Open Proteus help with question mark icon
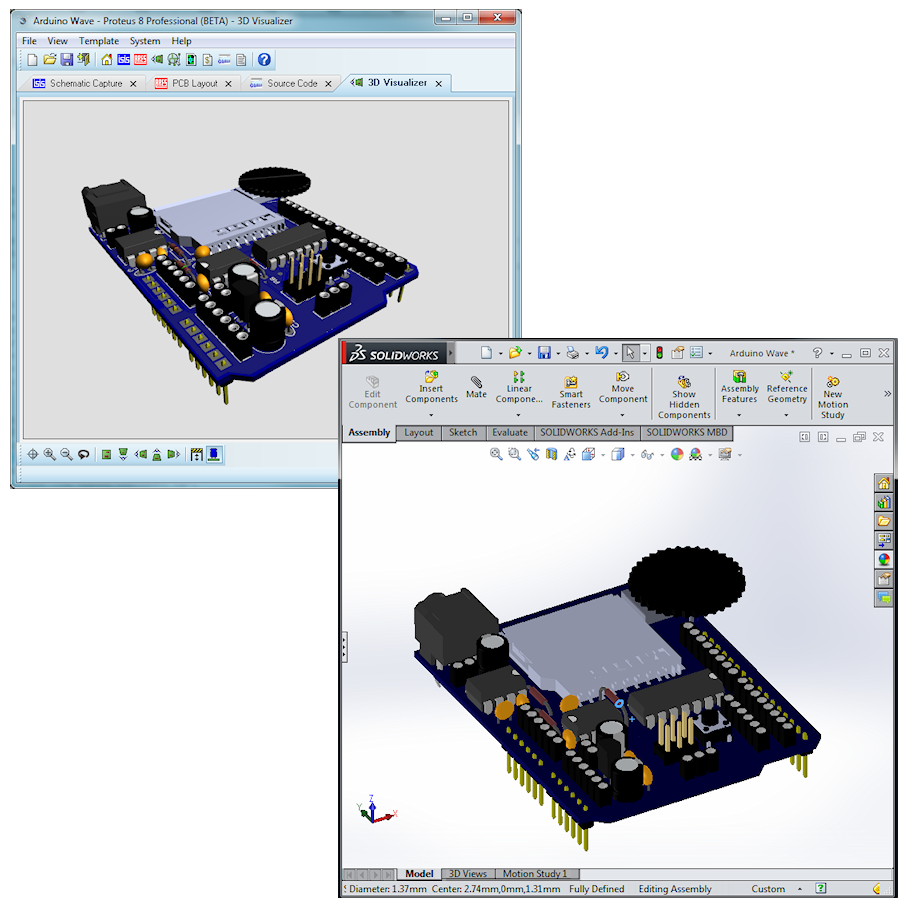Screen dimensions: 900x900 coord(264,60)
